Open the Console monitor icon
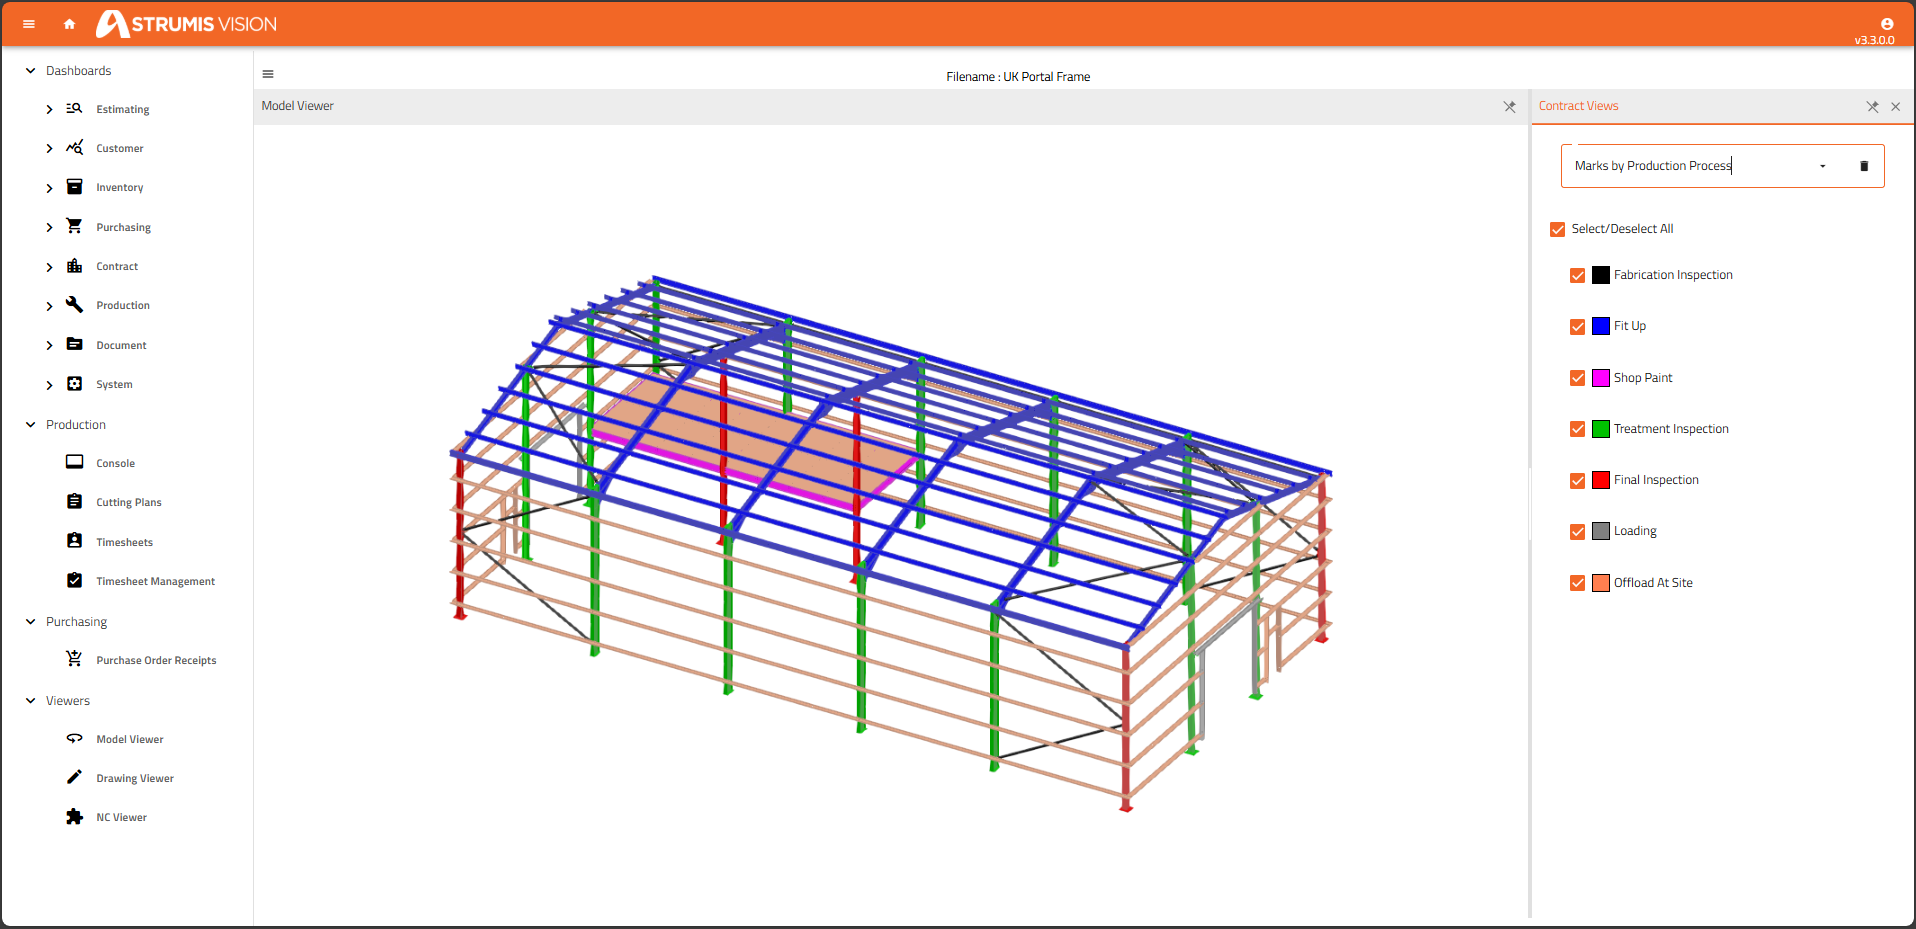1916x929 pixels. coord(74,462)
